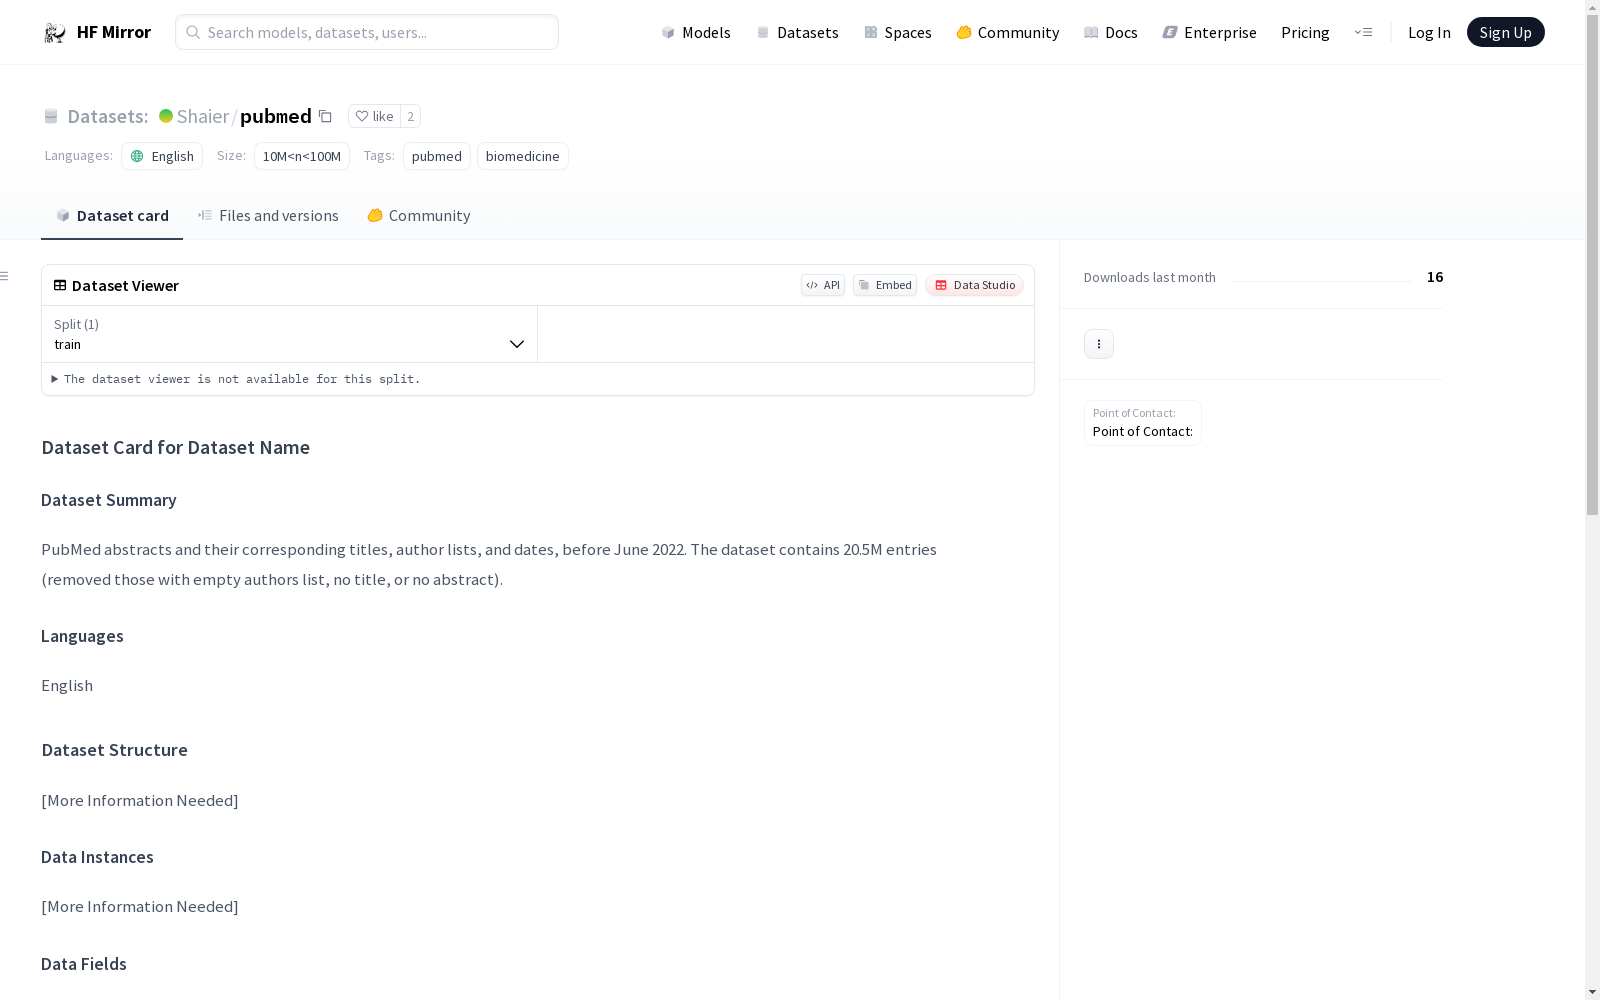
Task: Click the heart like button
Action: [x=374, y=116]
